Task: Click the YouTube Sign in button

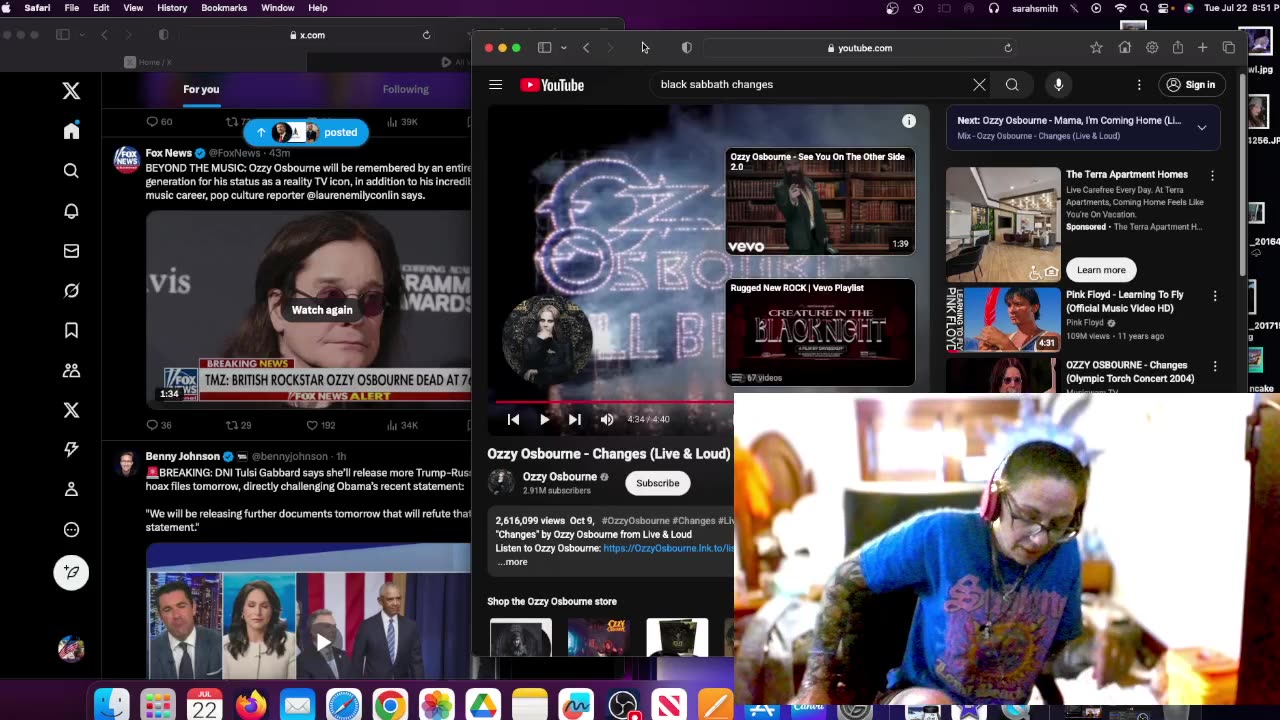Action: point(1191,85)
